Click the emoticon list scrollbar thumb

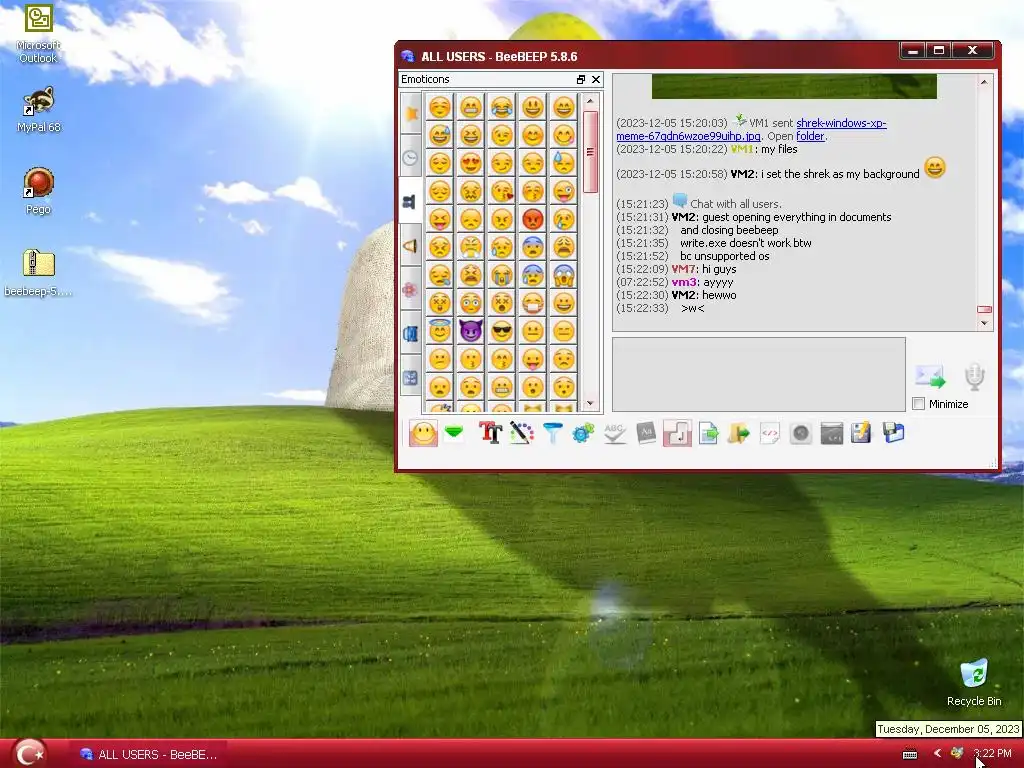click(x=590, y=152)
